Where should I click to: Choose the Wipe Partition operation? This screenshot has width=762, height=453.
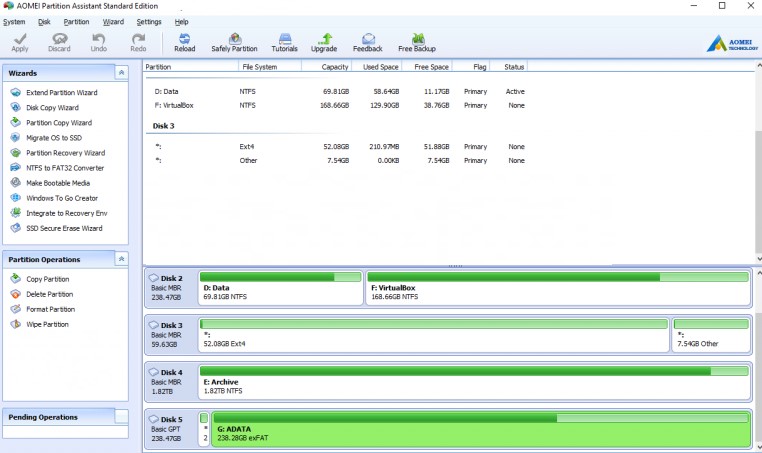[x=47, y=324]
